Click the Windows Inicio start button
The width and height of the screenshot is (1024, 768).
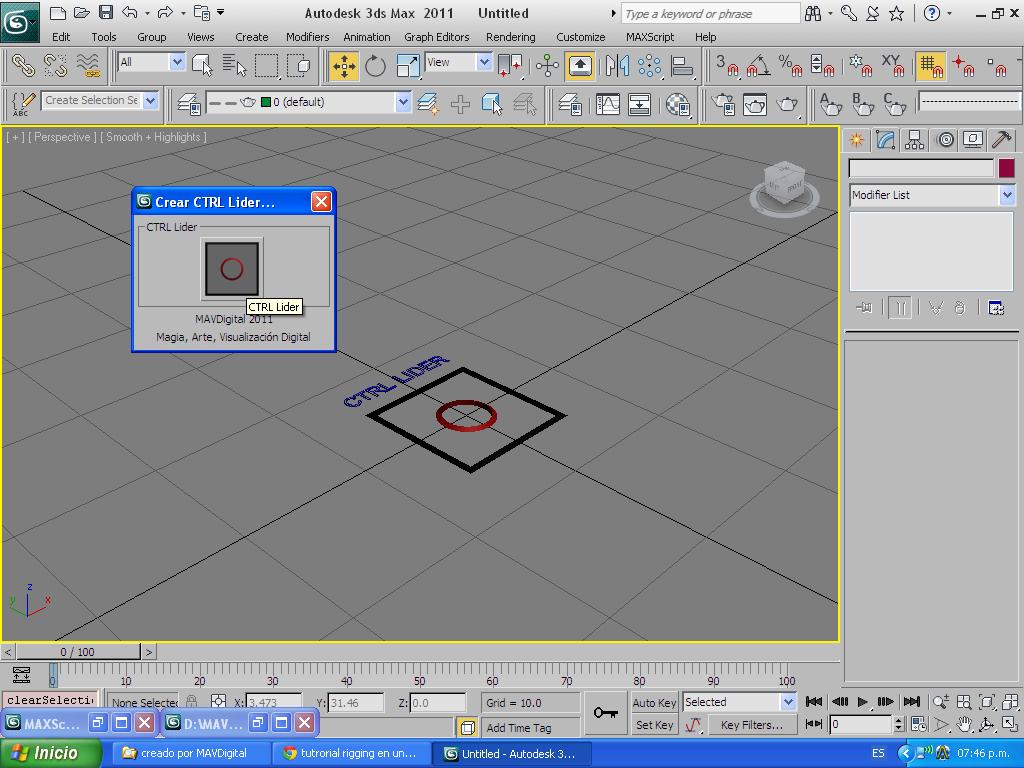coord(50,754)
